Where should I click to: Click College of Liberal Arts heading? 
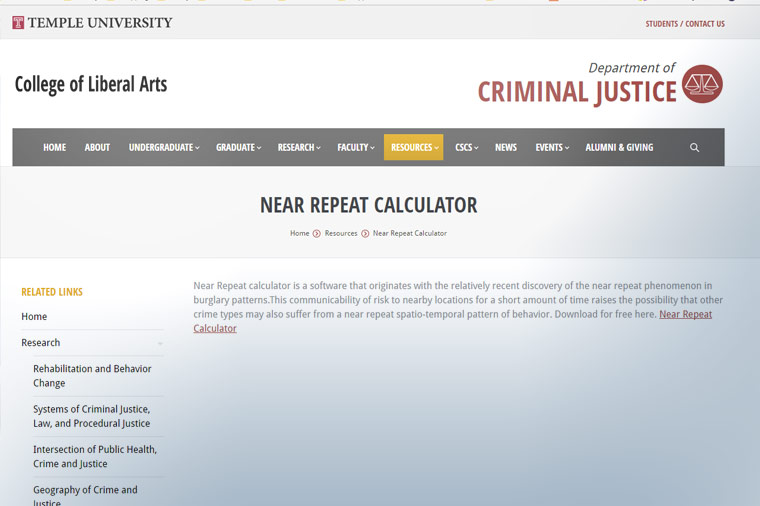tap(91, 84)
